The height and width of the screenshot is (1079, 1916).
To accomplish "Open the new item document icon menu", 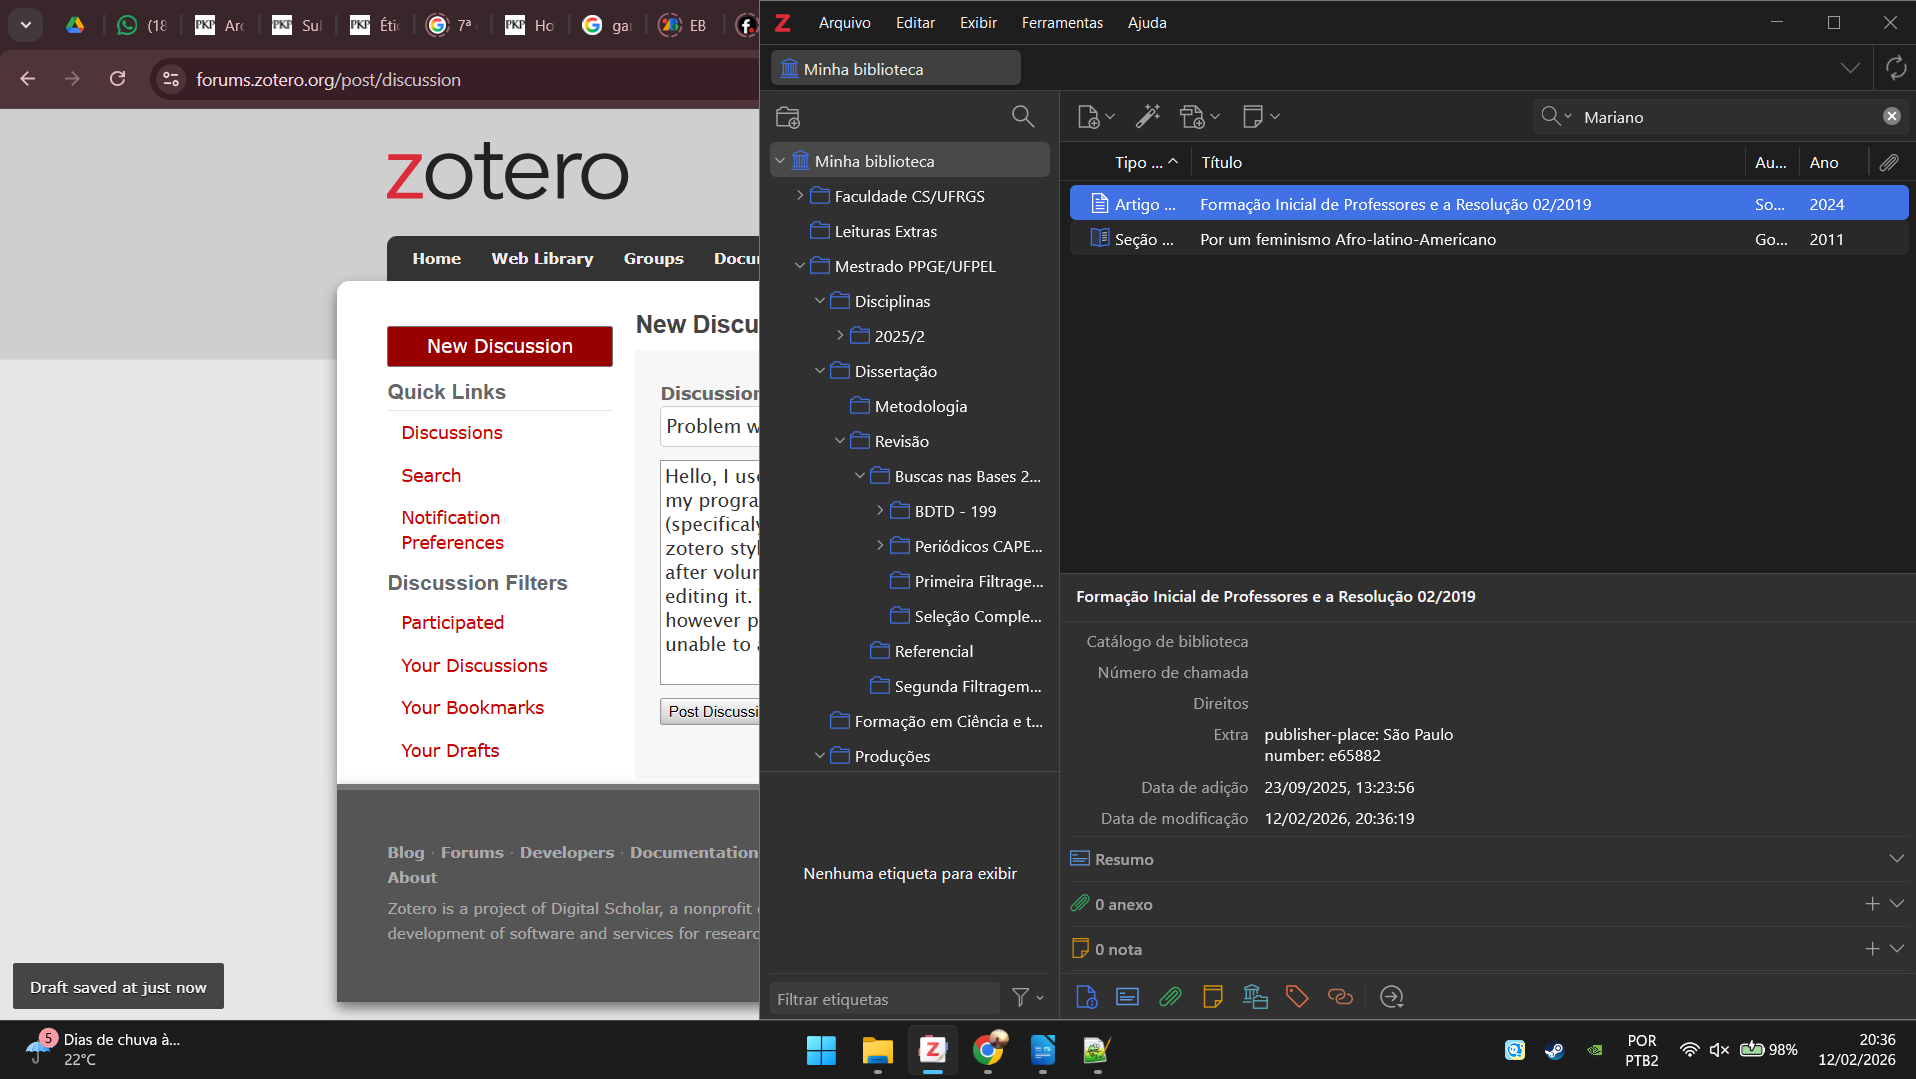I will click(1095, 117).
